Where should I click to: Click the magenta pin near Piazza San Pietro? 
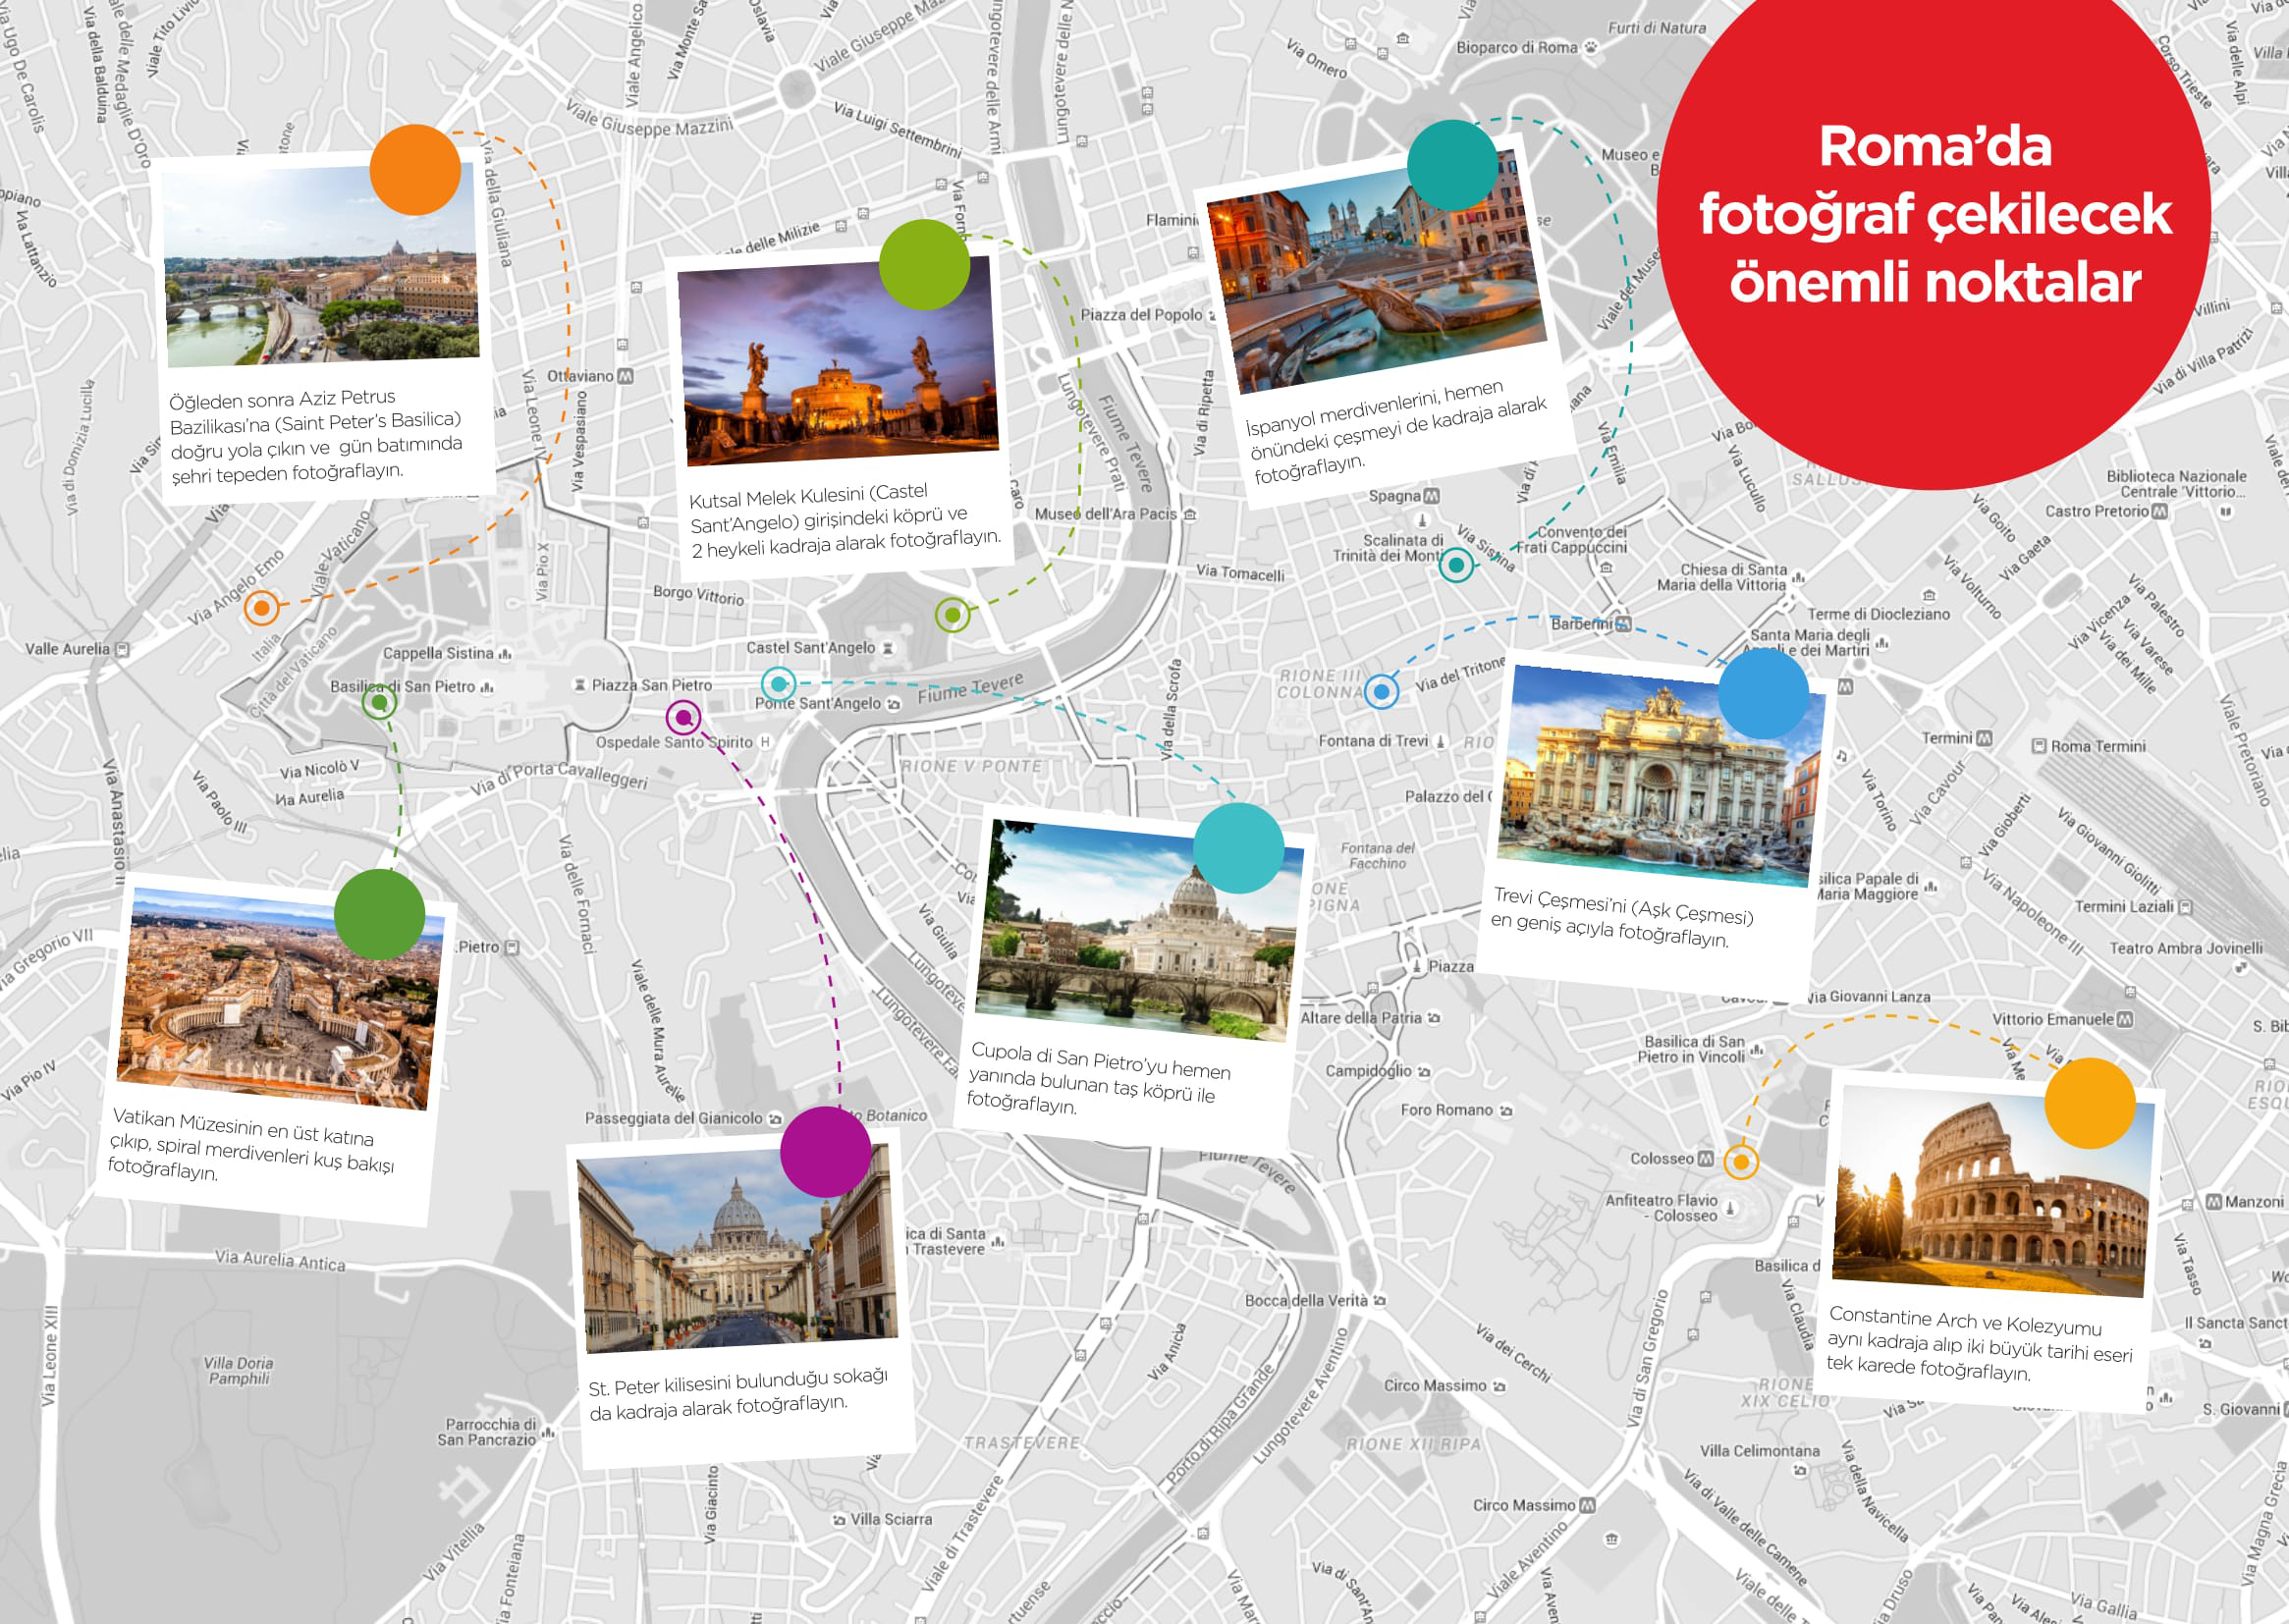pyautogui.click(x=684, y=717)
